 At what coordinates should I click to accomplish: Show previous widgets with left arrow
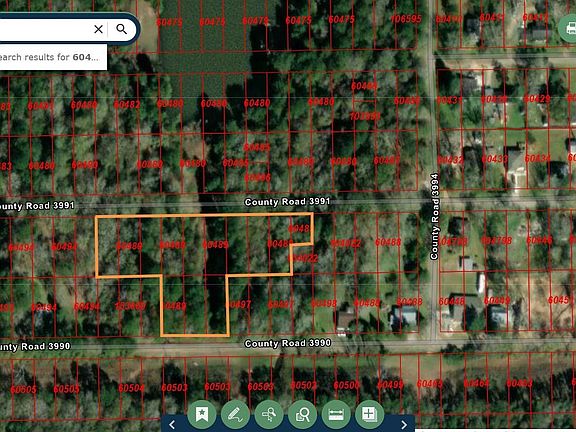(172, 424)
